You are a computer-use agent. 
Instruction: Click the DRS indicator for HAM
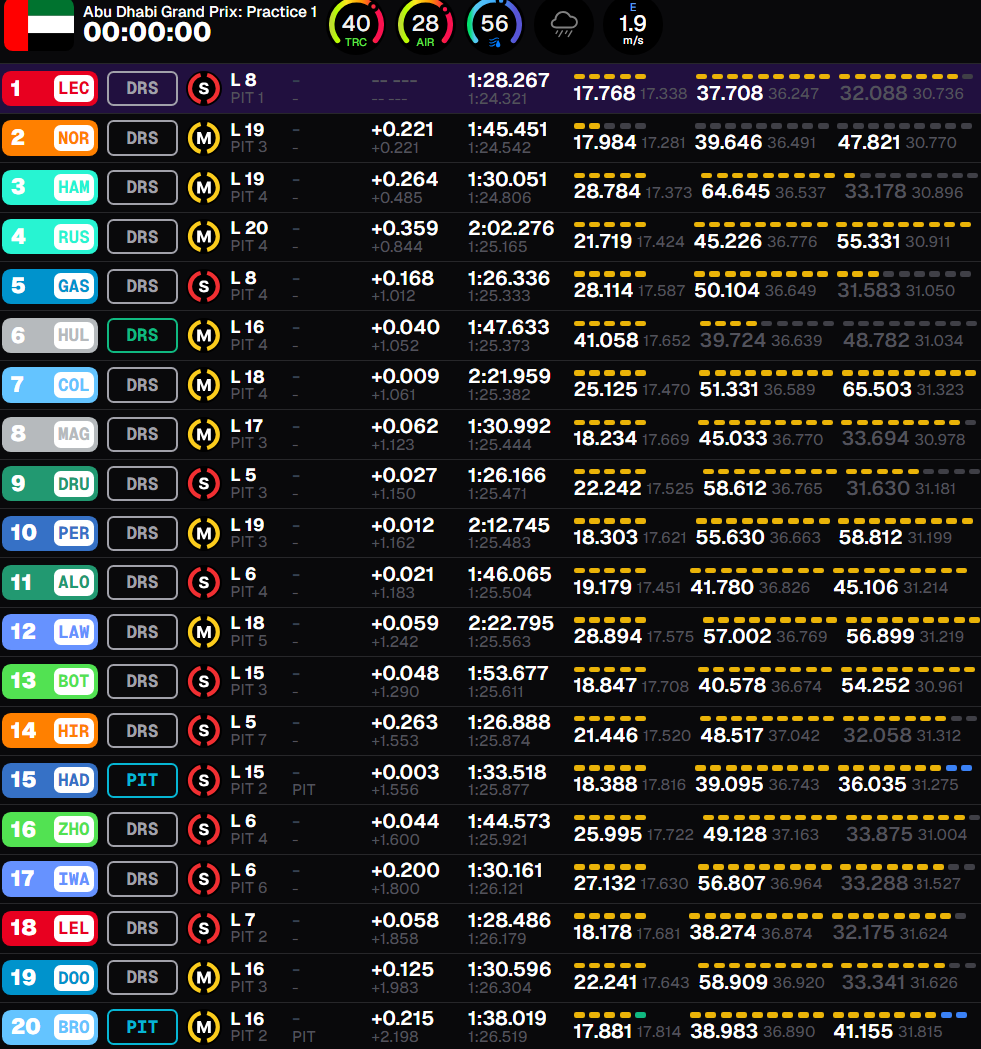point(143,187)
